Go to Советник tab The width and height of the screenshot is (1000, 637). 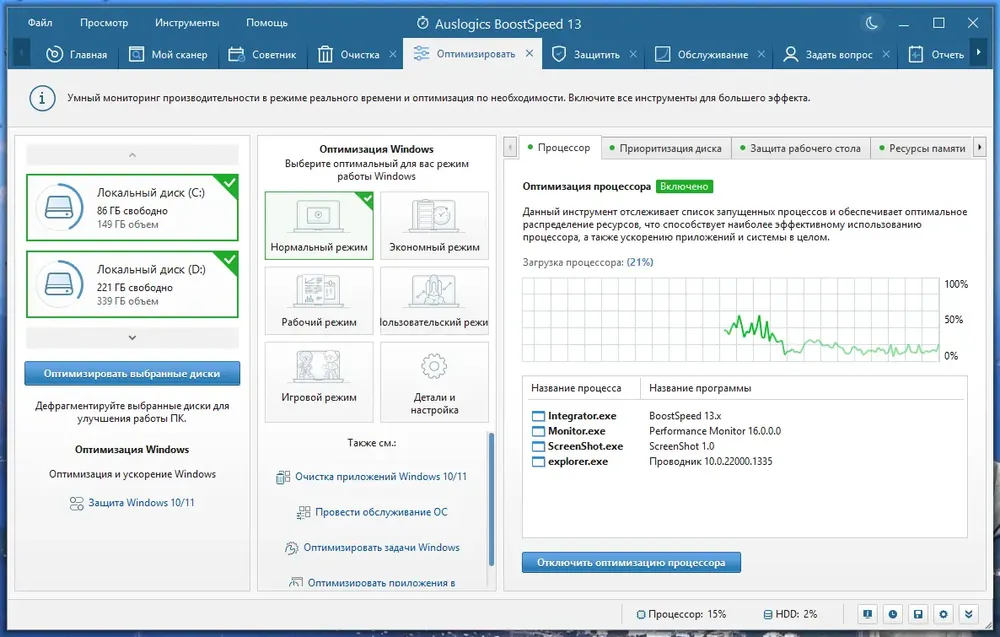(x=262, y=55)
